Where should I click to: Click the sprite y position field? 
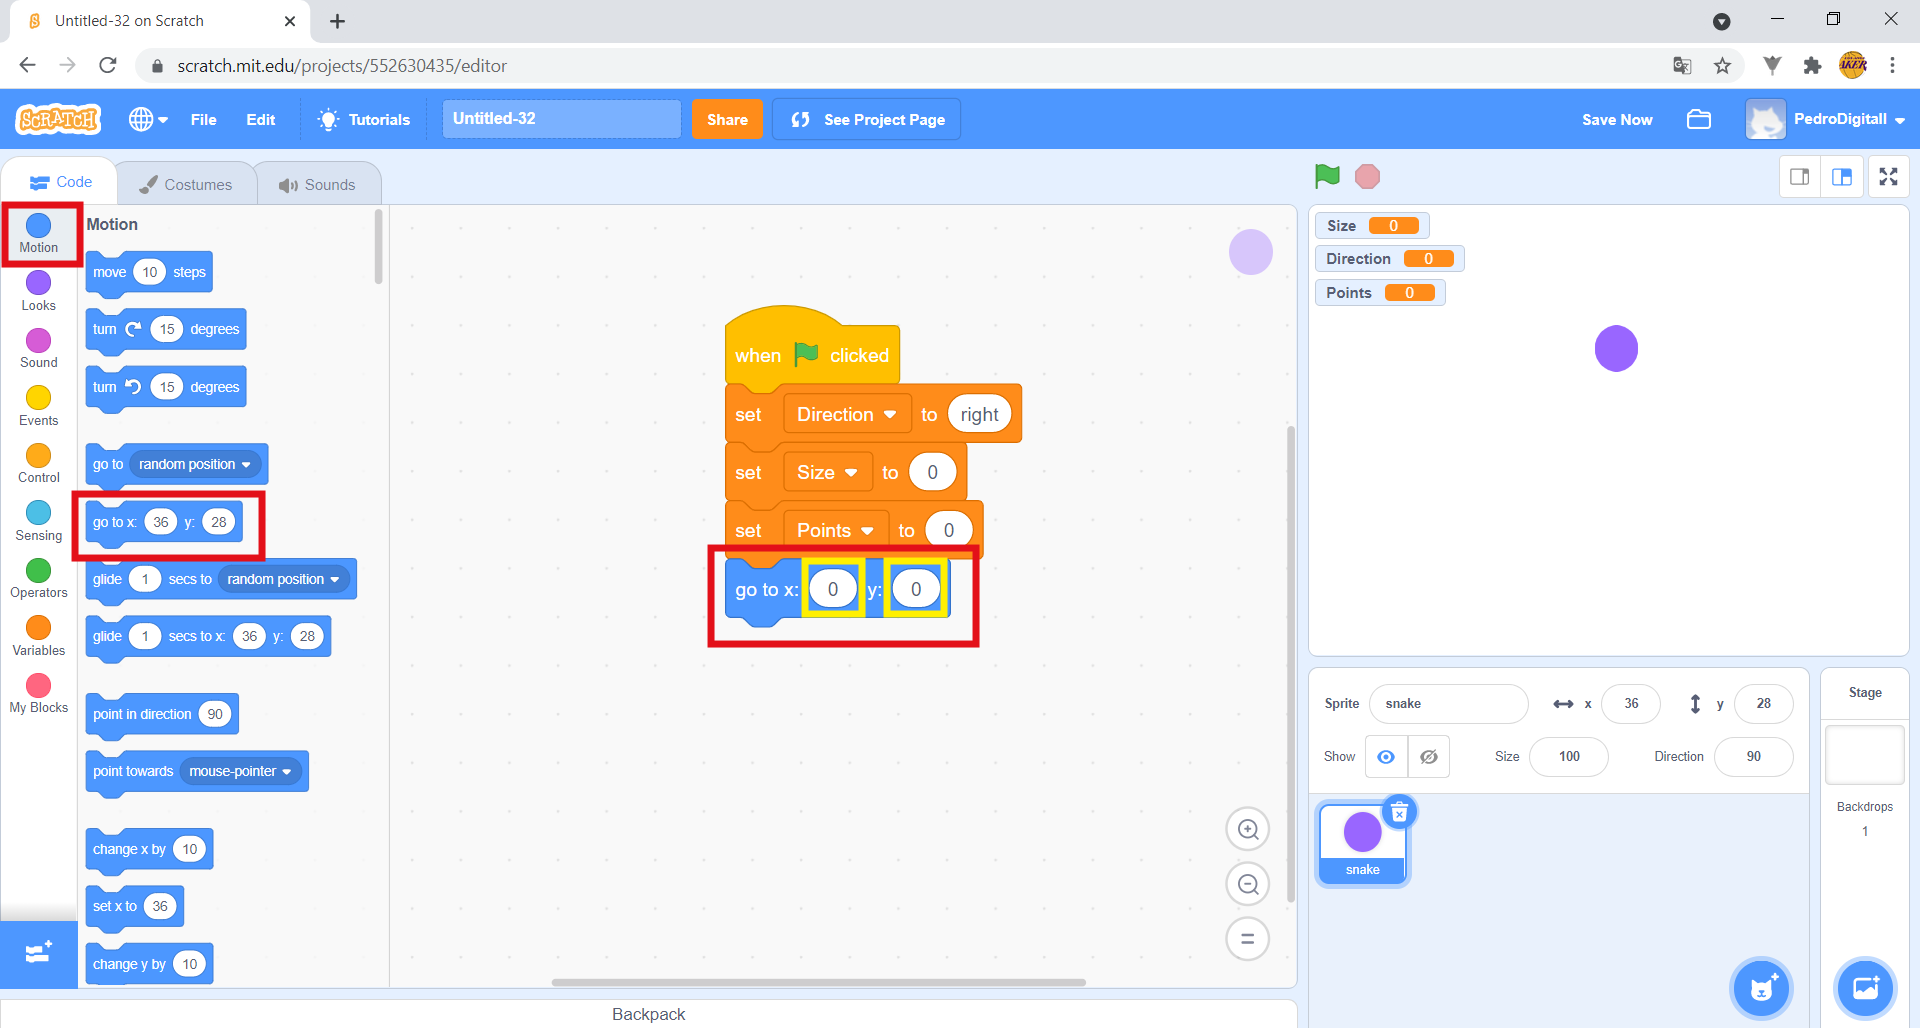1763,704
